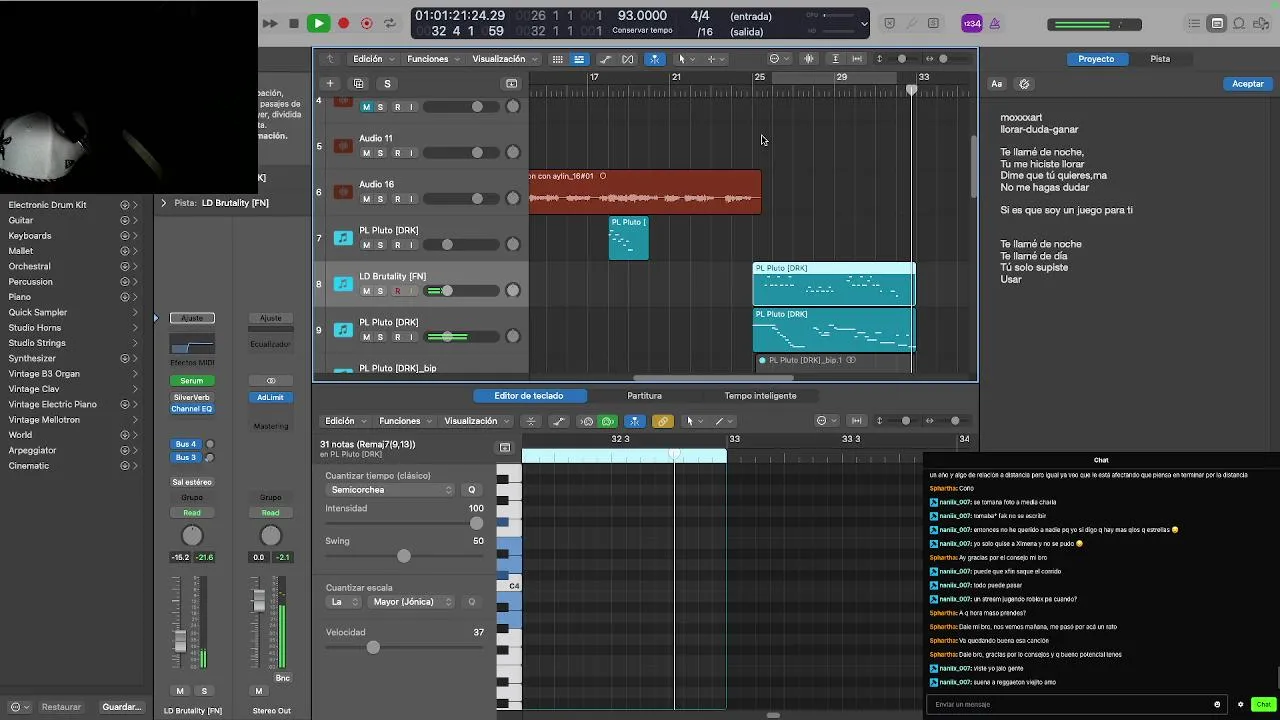Open the pencil tool menu in piano roll
The image size is (1280, 720).
tap(722, 421)
